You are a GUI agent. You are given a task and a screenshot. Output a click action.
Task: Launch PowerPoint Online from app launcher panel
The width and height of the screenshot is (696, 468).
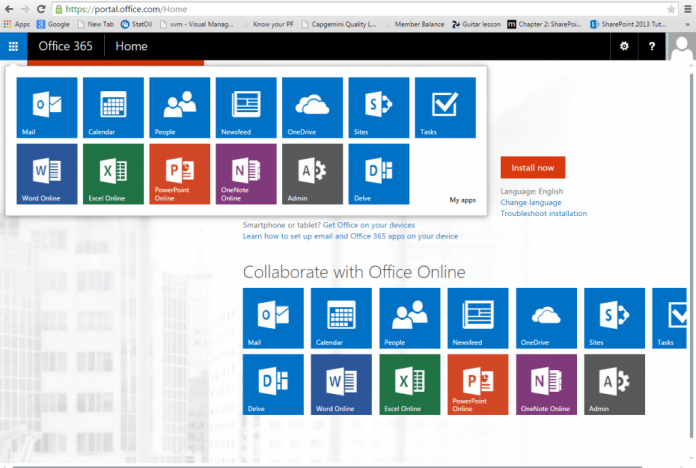pos(180,174)
